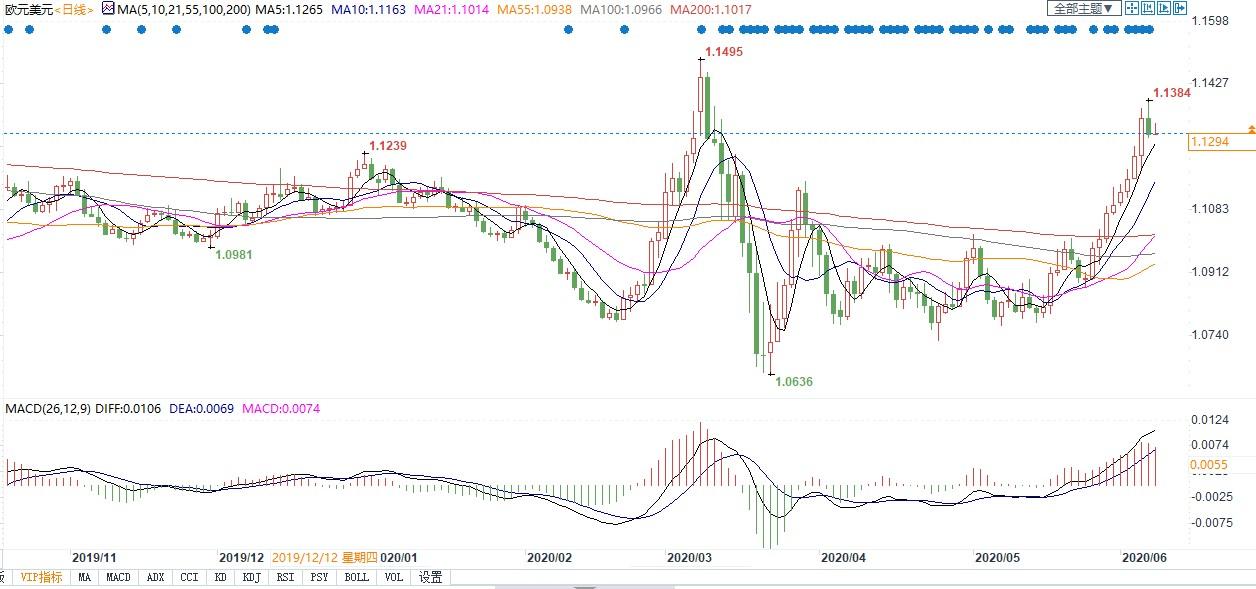Click the chart range zoom icon
The height and width of the screenshot is (589, 1256).
pyautogui.click(x=1147, y=8)
